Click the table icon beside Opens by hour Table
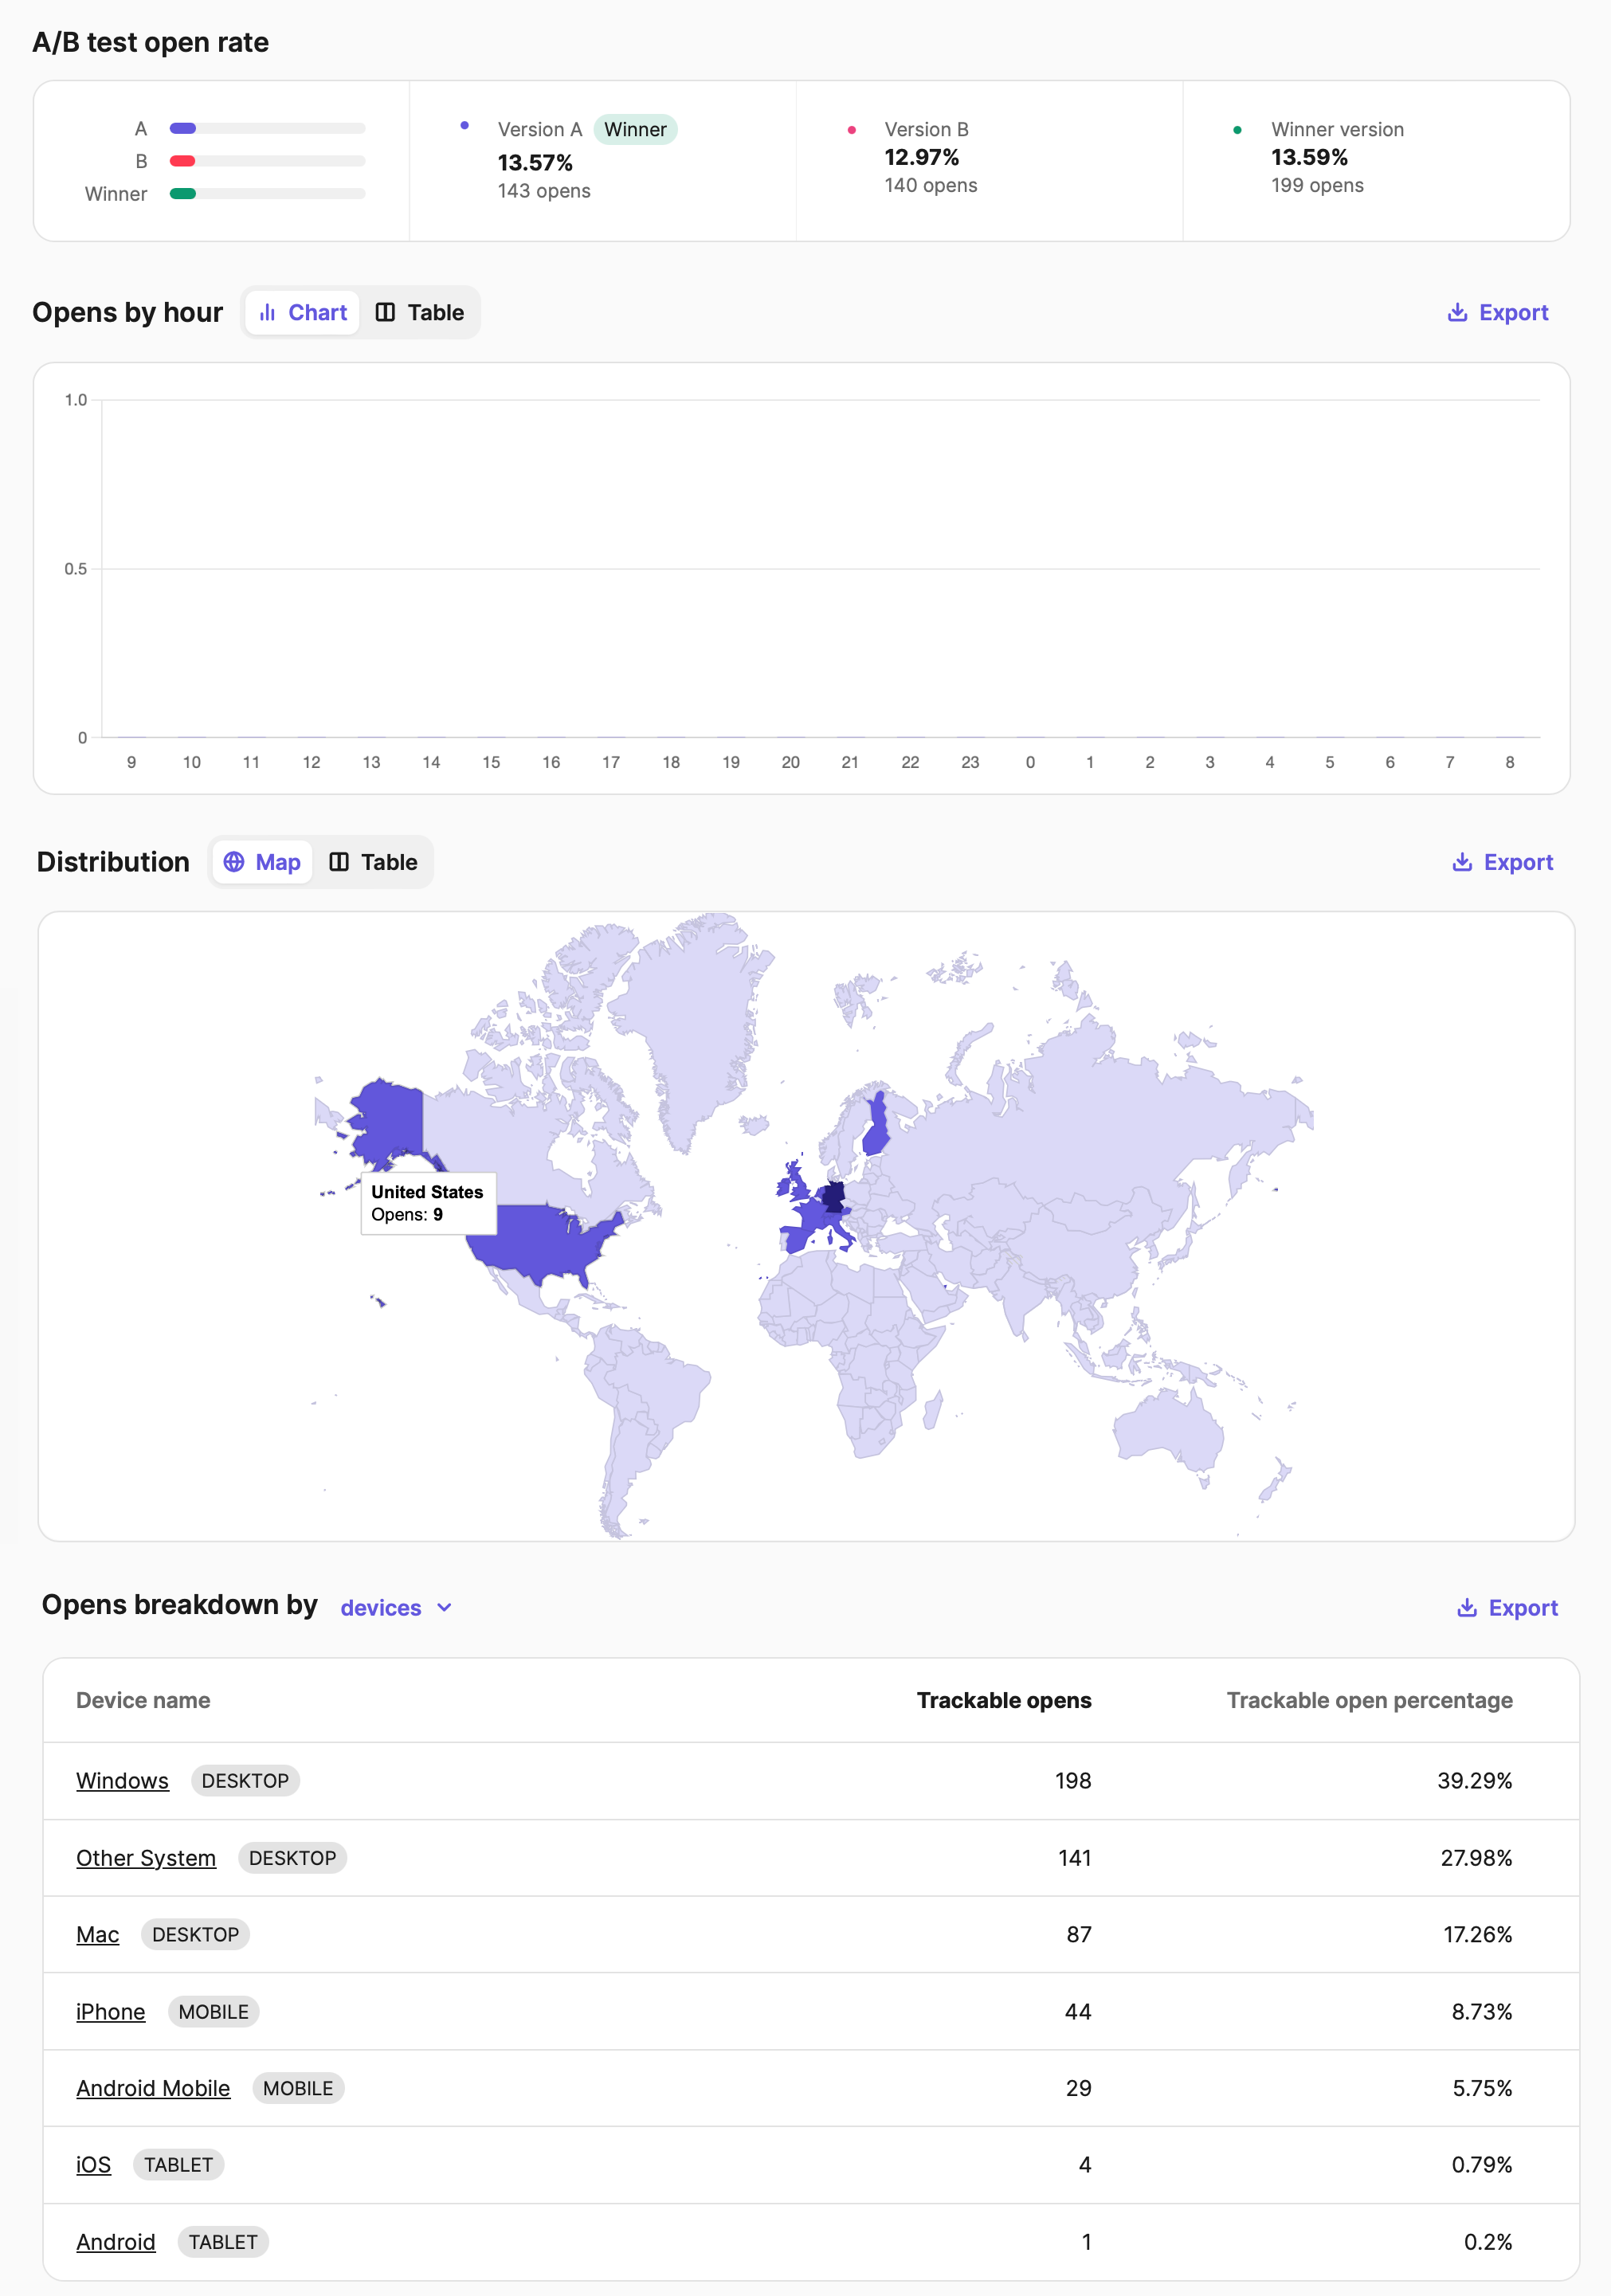 coord(387,312)
